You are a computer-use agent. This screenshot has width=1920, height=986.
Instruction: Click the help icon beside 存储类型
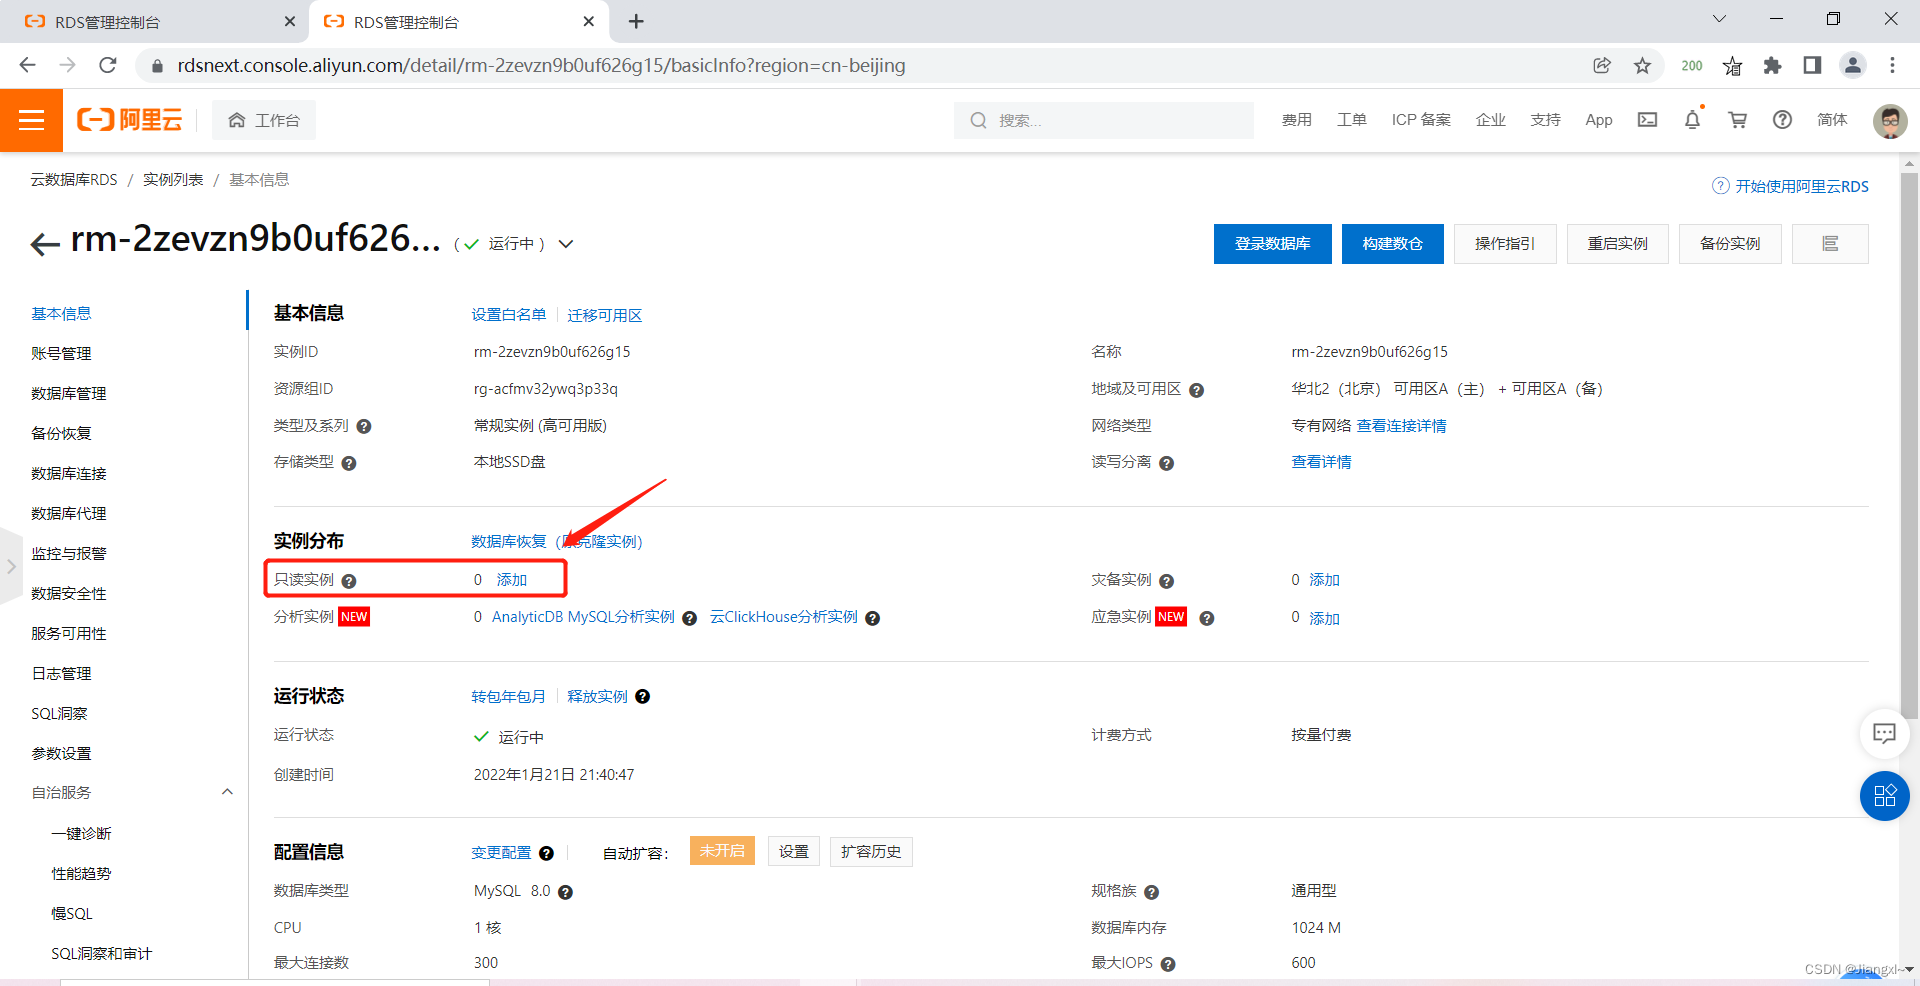[349, 463]
